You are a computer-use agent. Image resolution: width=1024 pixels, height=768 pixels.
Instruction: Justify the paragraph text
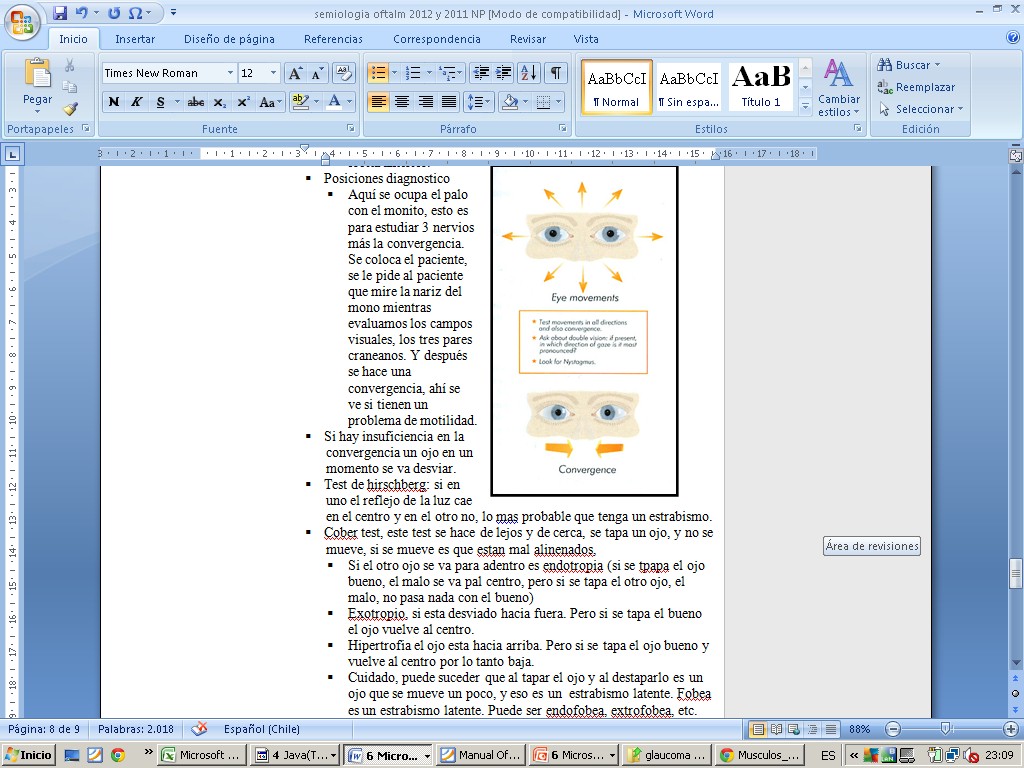(449, 102)
